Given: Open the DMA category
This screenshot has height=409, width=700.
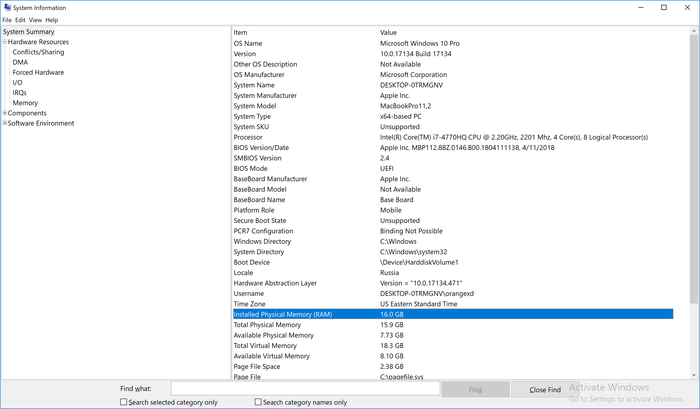Looking at the screenshot, I should [x=20, y=63].
